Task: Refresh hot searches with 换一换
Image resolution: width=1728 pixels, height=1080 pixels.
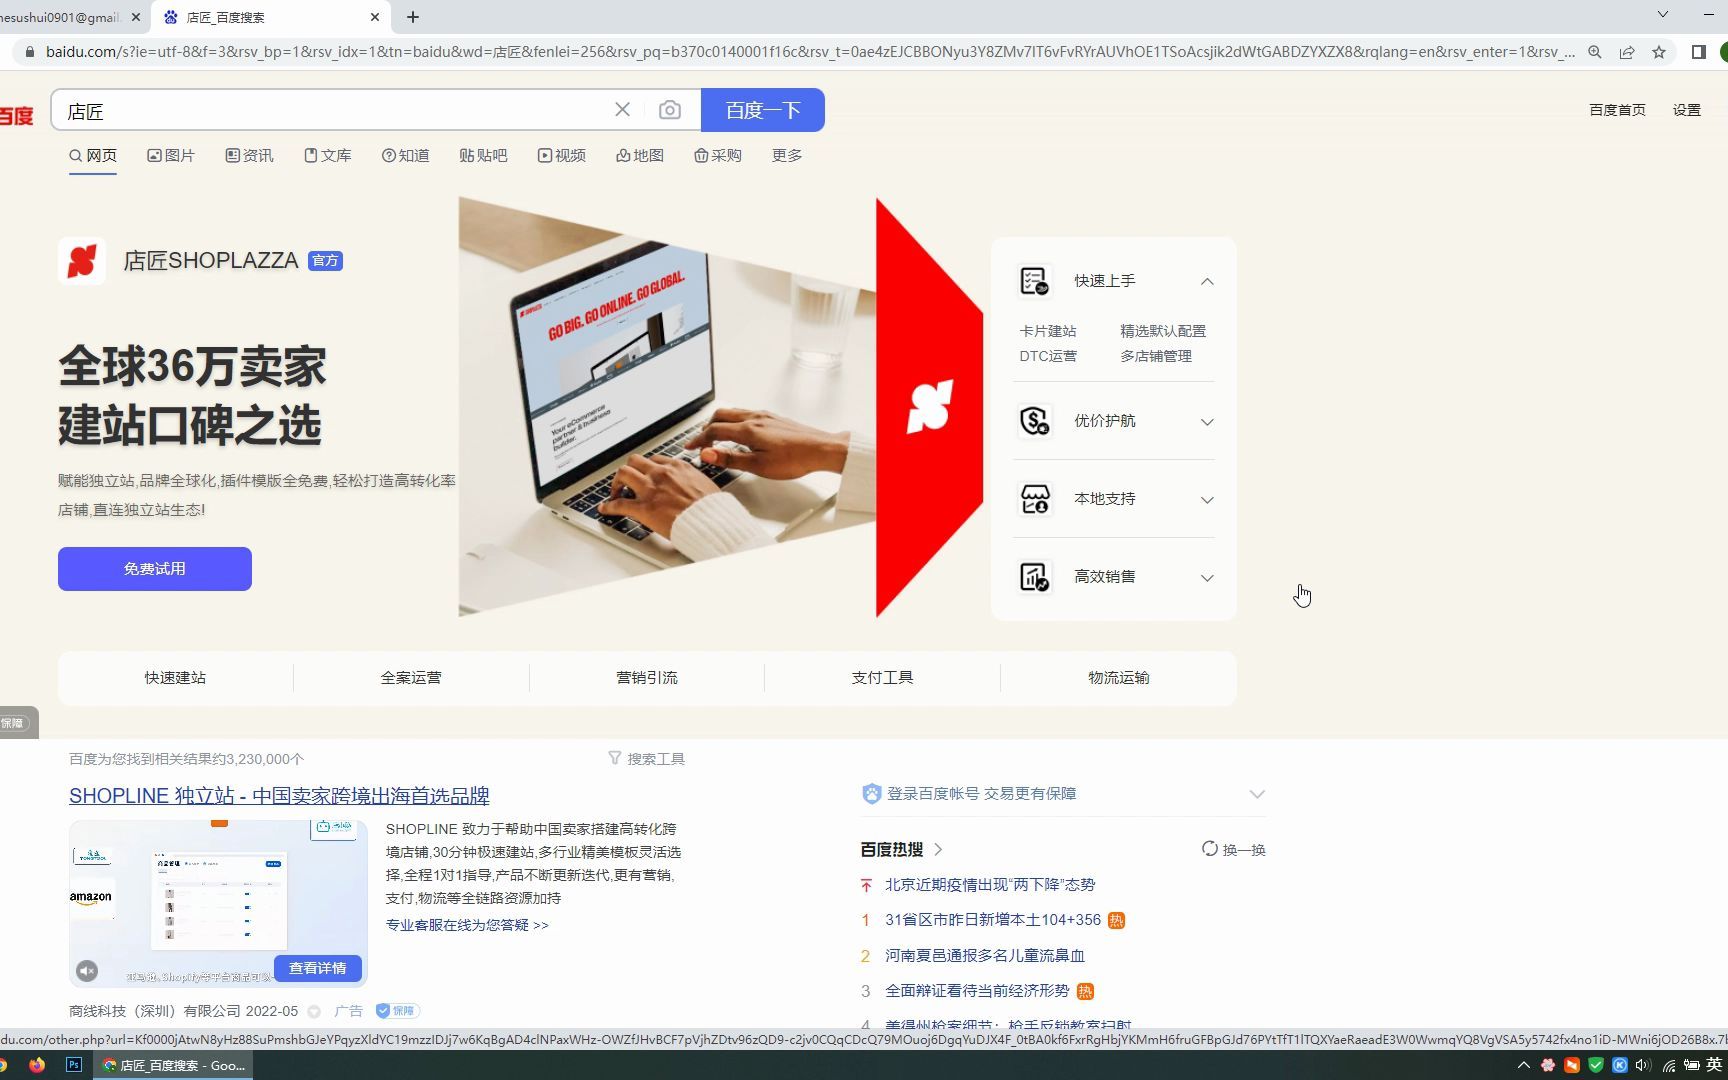Action: coord(1234,850)
